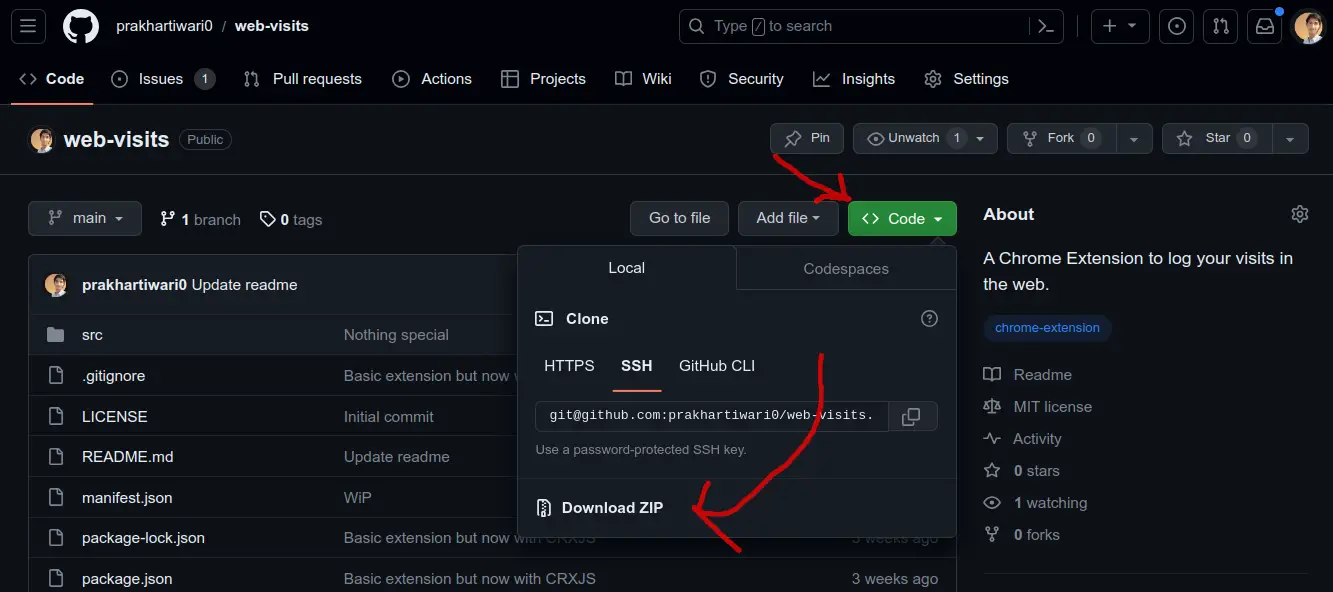The height and width of the screenshot is (592, 1333).
Task: Open the MIT license link
Action: (1038, 407)
